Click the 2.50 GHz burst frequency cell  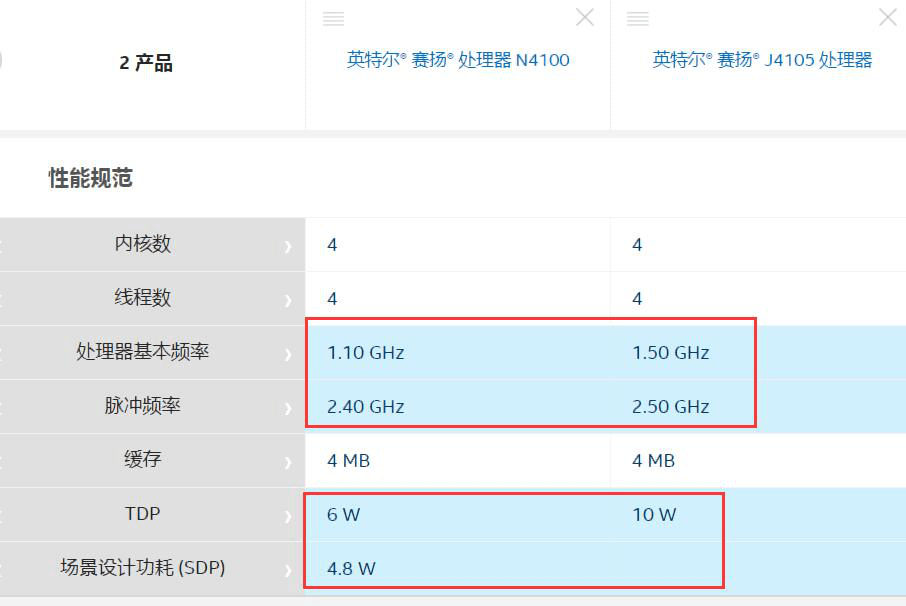tap(670, 407)
